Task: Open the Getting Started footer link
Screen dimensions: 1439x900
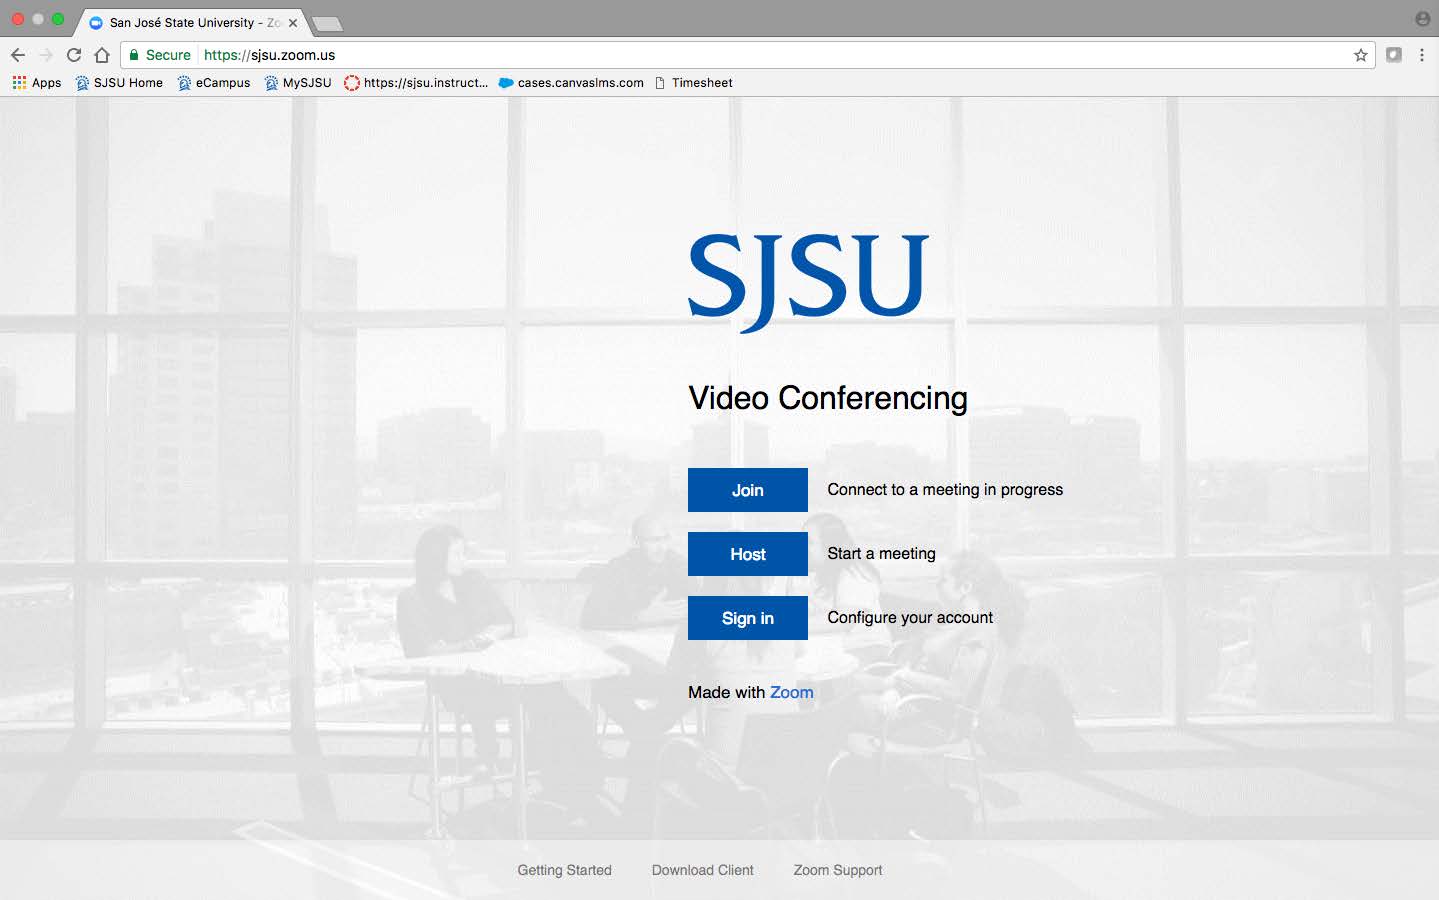Action: [x=564, y=870]
